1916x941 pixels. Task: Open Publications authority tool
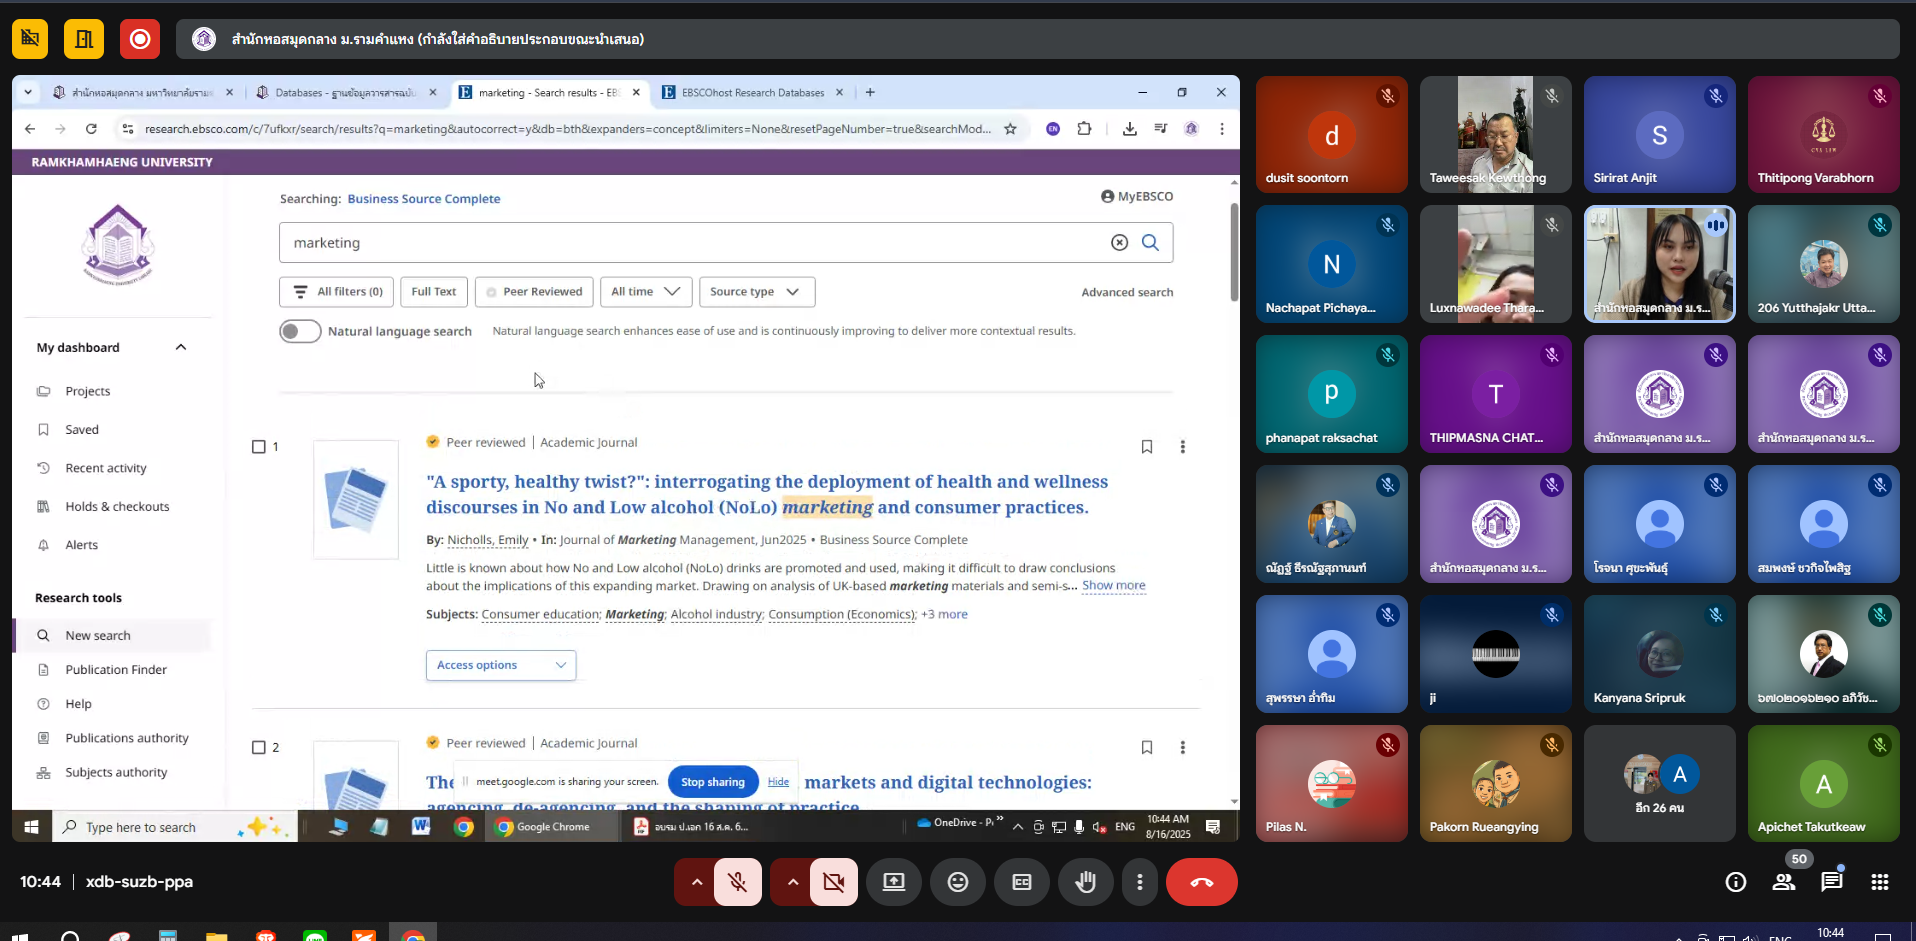click(127, 738)
